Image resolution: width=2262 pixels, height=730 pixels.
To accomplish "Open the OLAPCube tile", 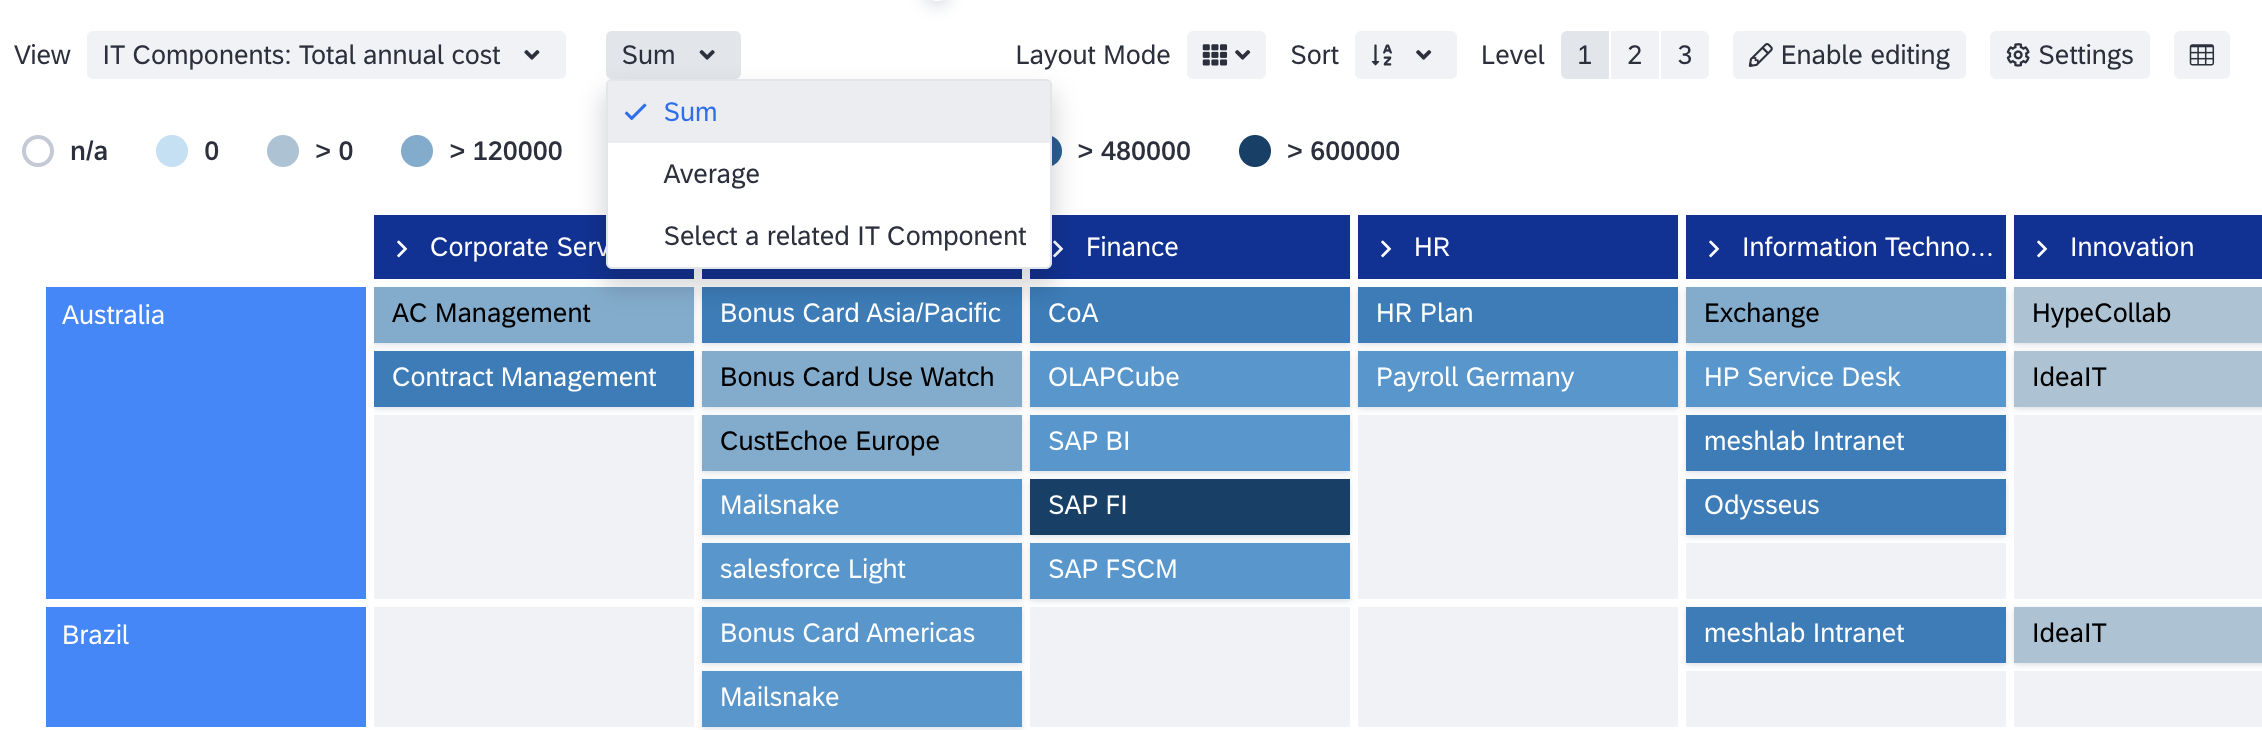I will [1190, 378].
